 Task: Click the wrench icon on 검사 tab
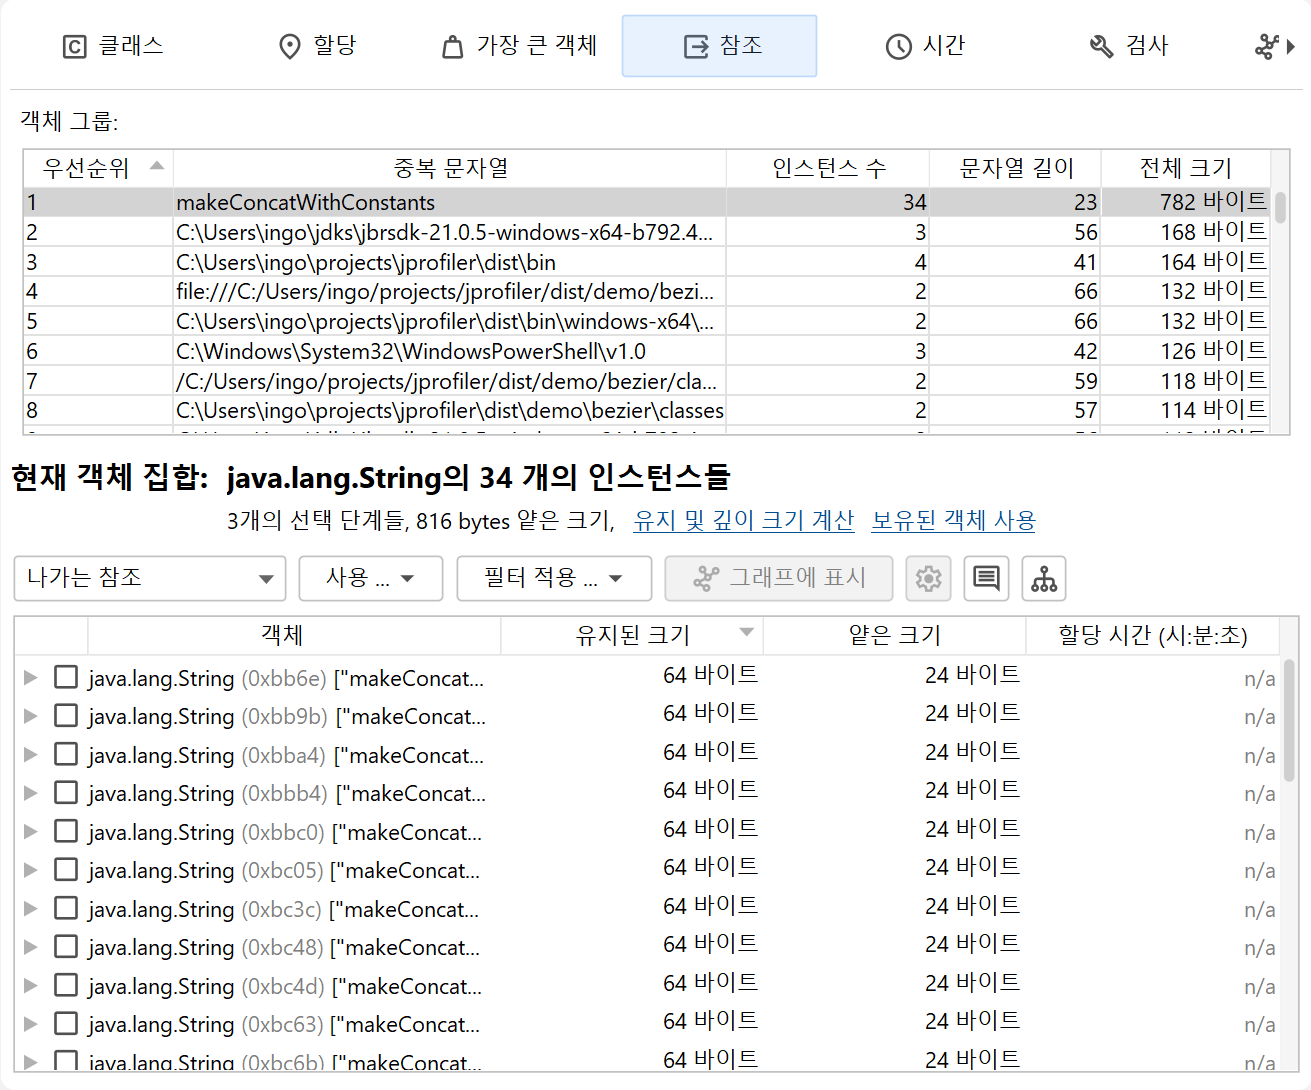pyautogui.click(x=1101, y=47)
